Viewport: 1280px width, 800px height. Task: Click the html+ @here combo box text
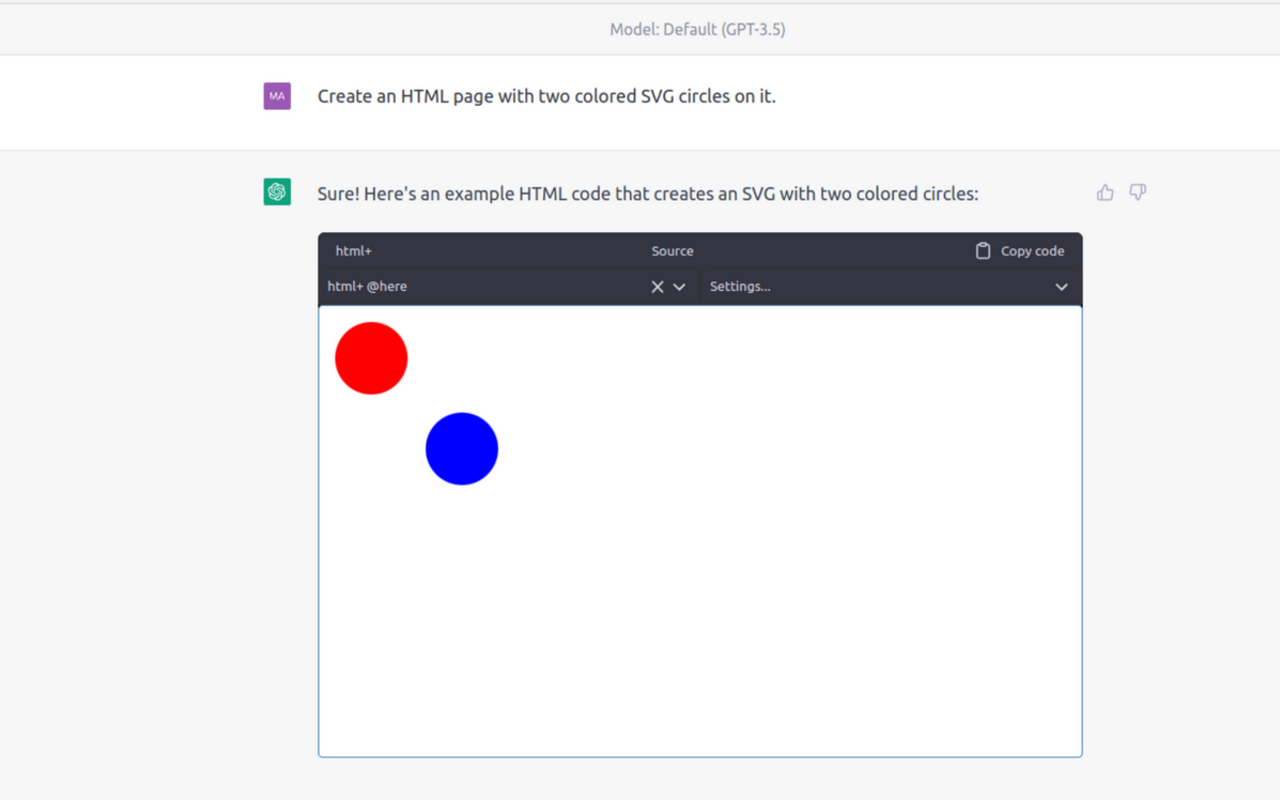pyautogui.click(x=367, y=287)
